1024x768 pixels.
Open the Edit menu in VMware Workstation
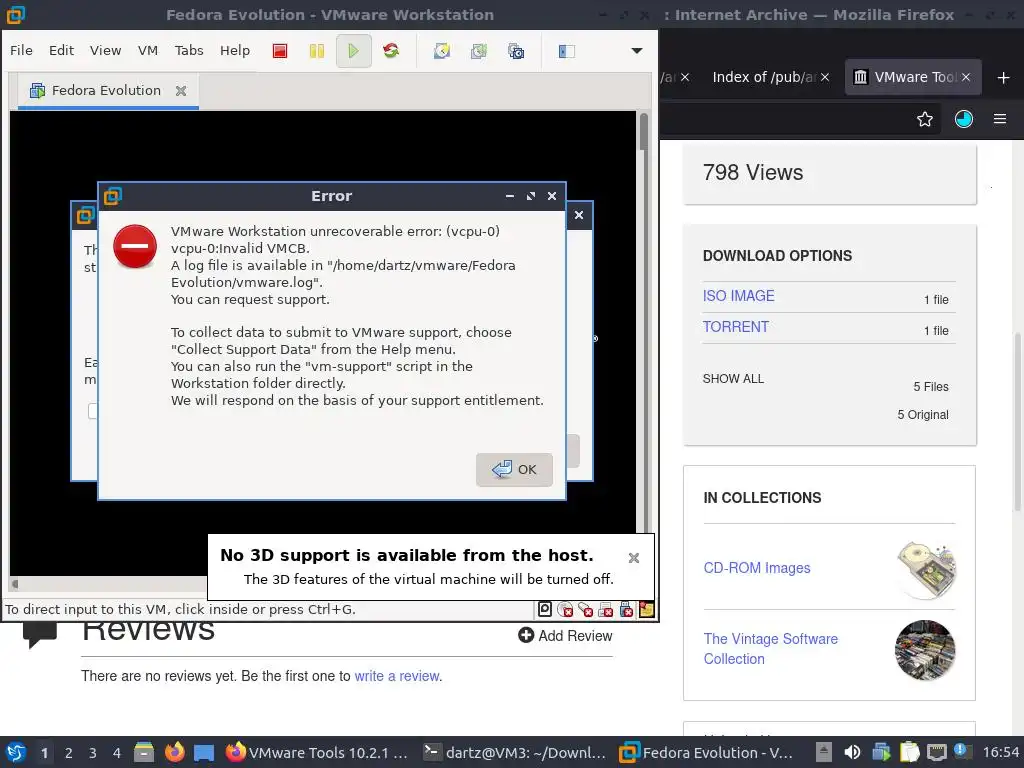(x=61, y=50)
